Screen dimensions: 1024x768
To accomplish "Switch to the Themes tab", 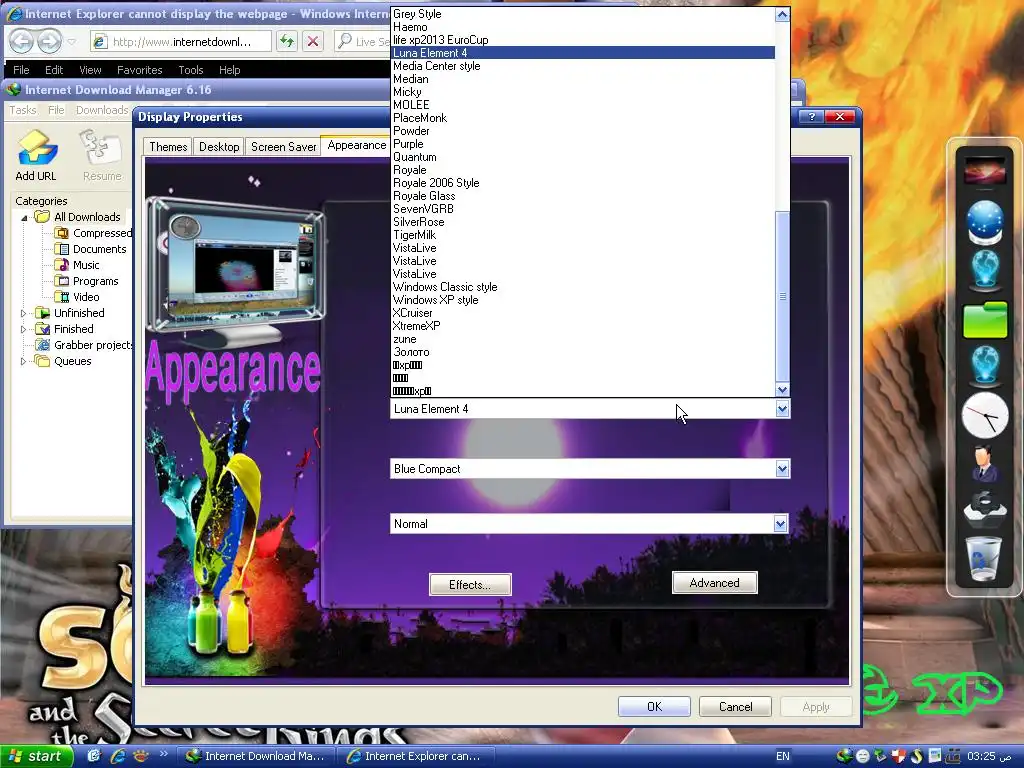I will point(168,147).
